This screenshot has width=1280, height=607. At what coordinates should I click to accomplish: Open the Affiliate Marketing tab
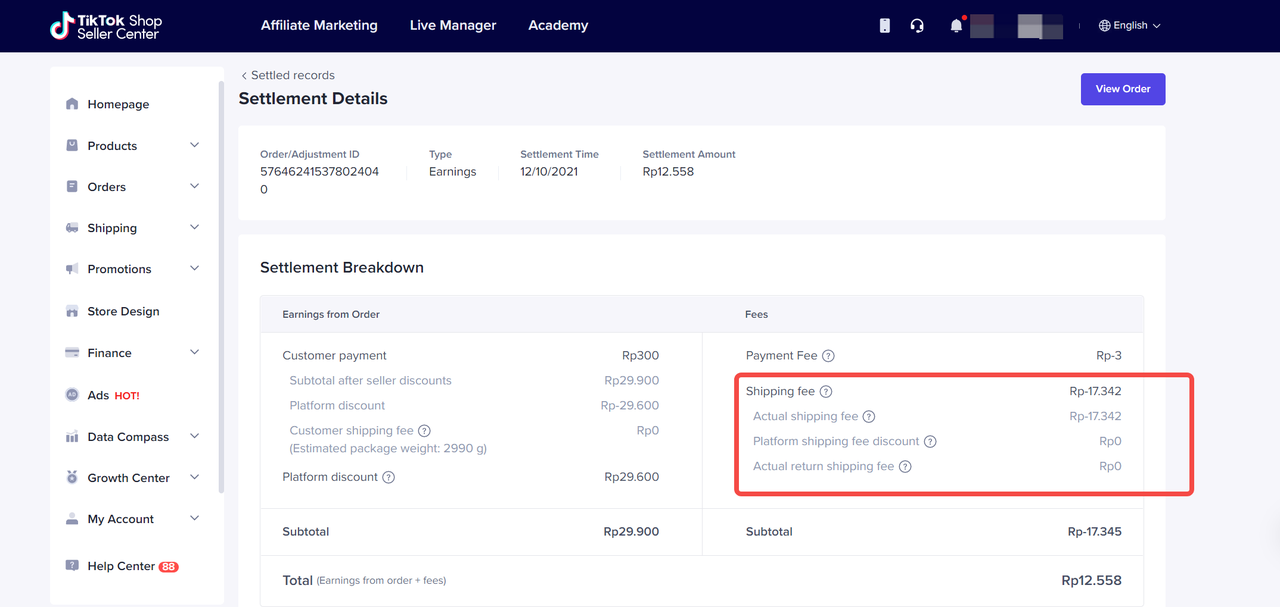click(x=319, y=26)
